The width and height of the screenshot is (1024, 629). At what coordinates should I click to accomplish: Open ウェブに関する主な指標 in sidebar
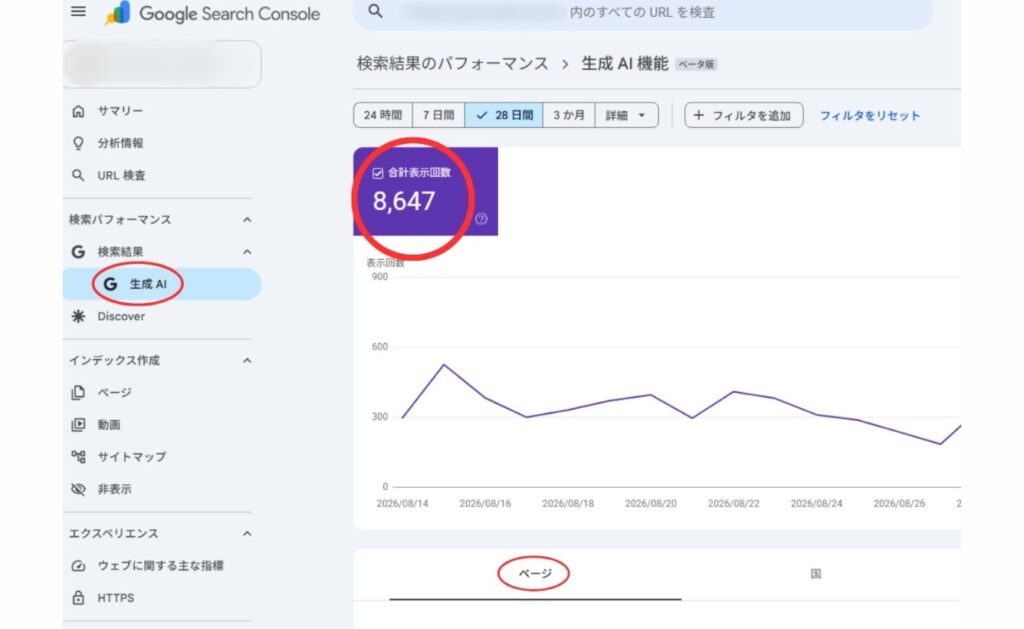pyautogui.click(x=161, y=566)
